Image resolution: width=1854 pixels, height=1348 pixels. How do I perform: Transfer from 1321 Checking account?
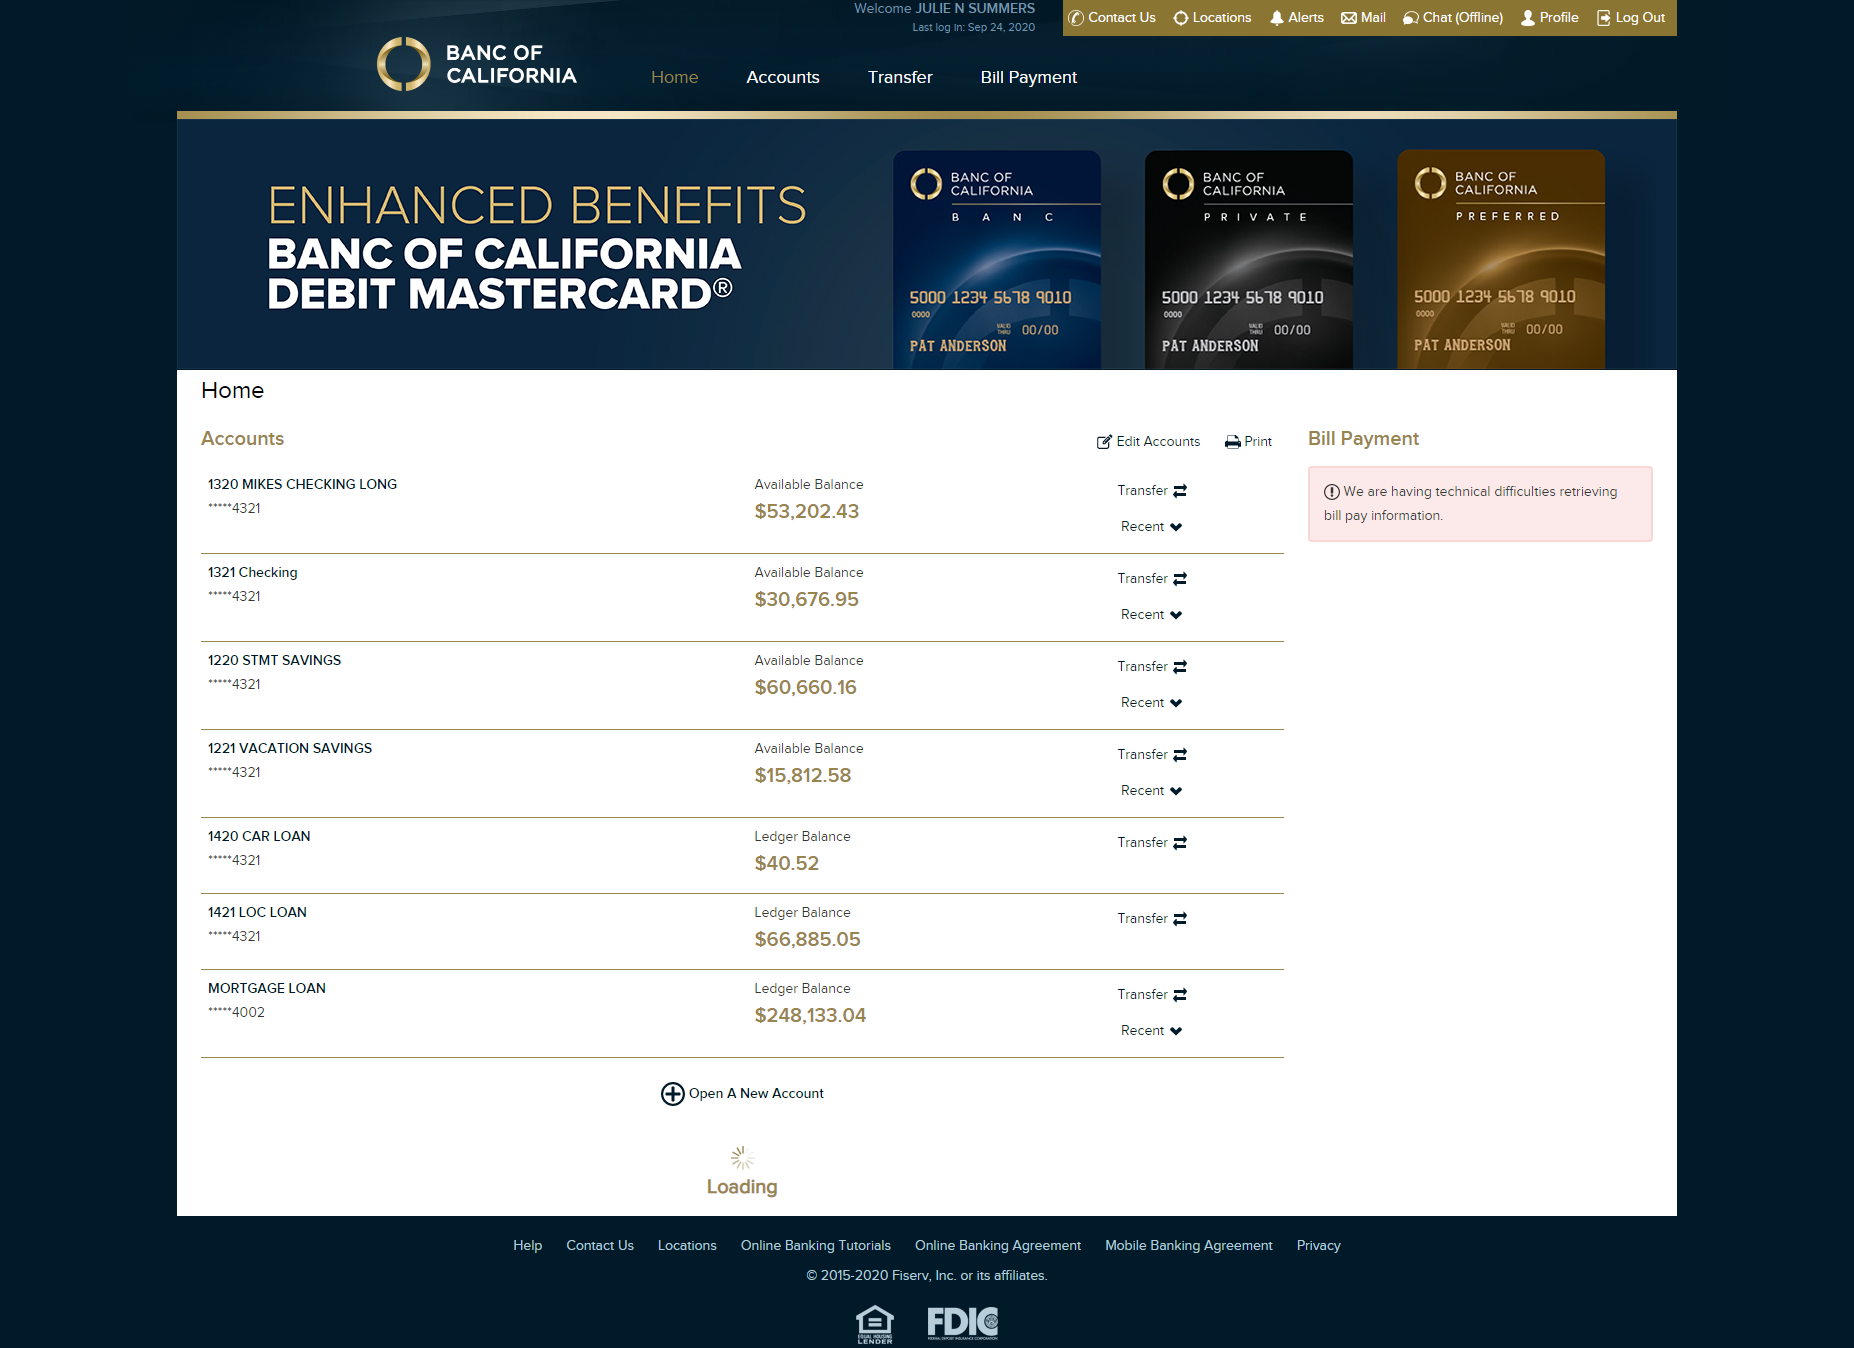pyautogui.click(x=1152, y=578)
